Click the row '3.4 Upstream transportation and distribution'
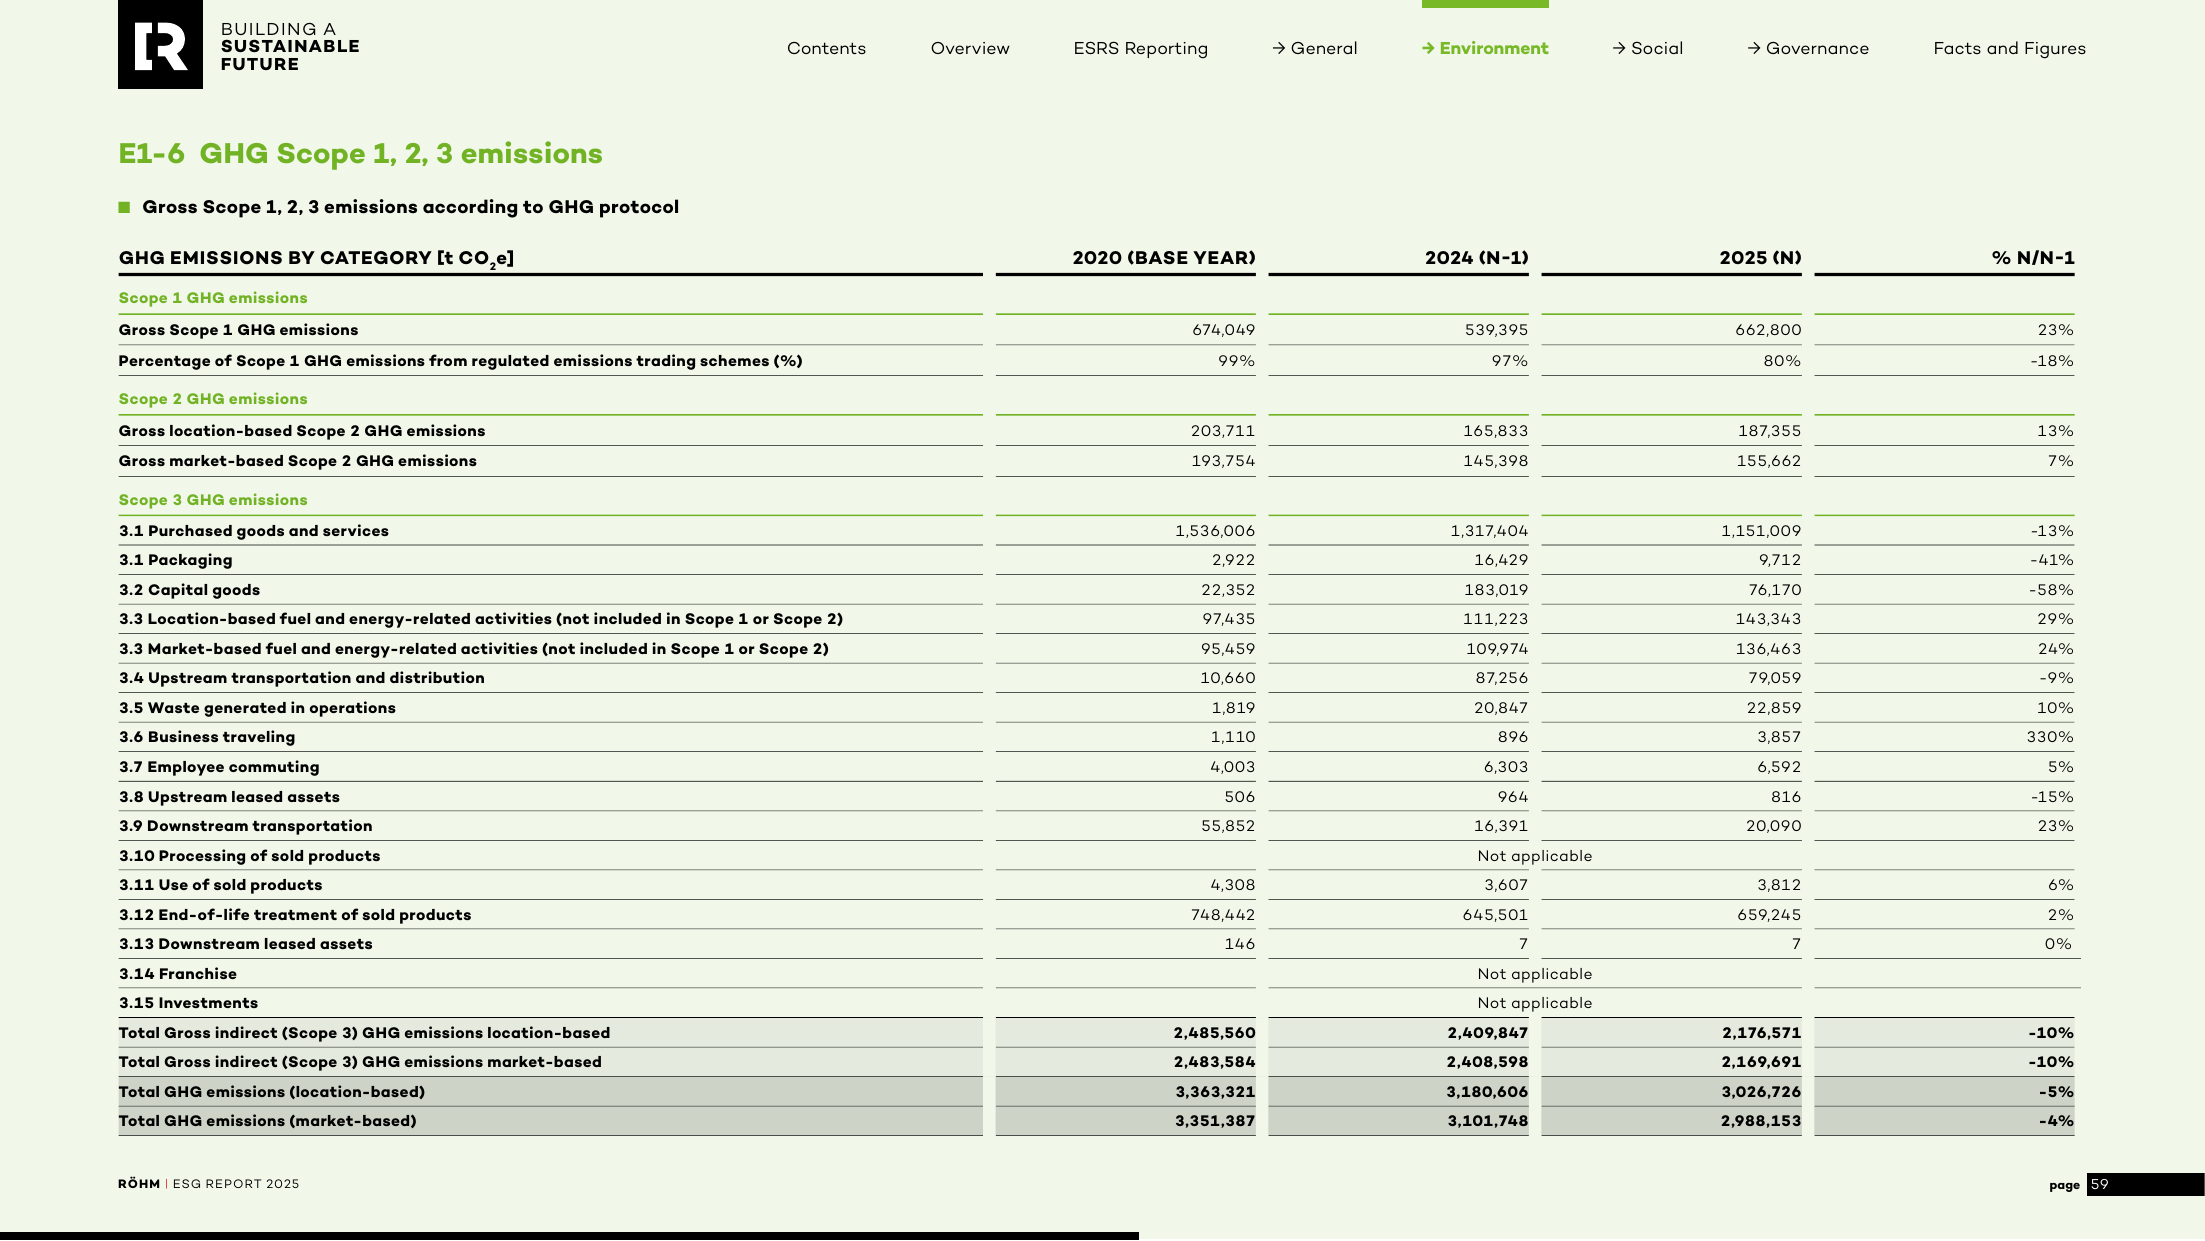Screen dimensions: 2205x1241 coord(1096,678)
